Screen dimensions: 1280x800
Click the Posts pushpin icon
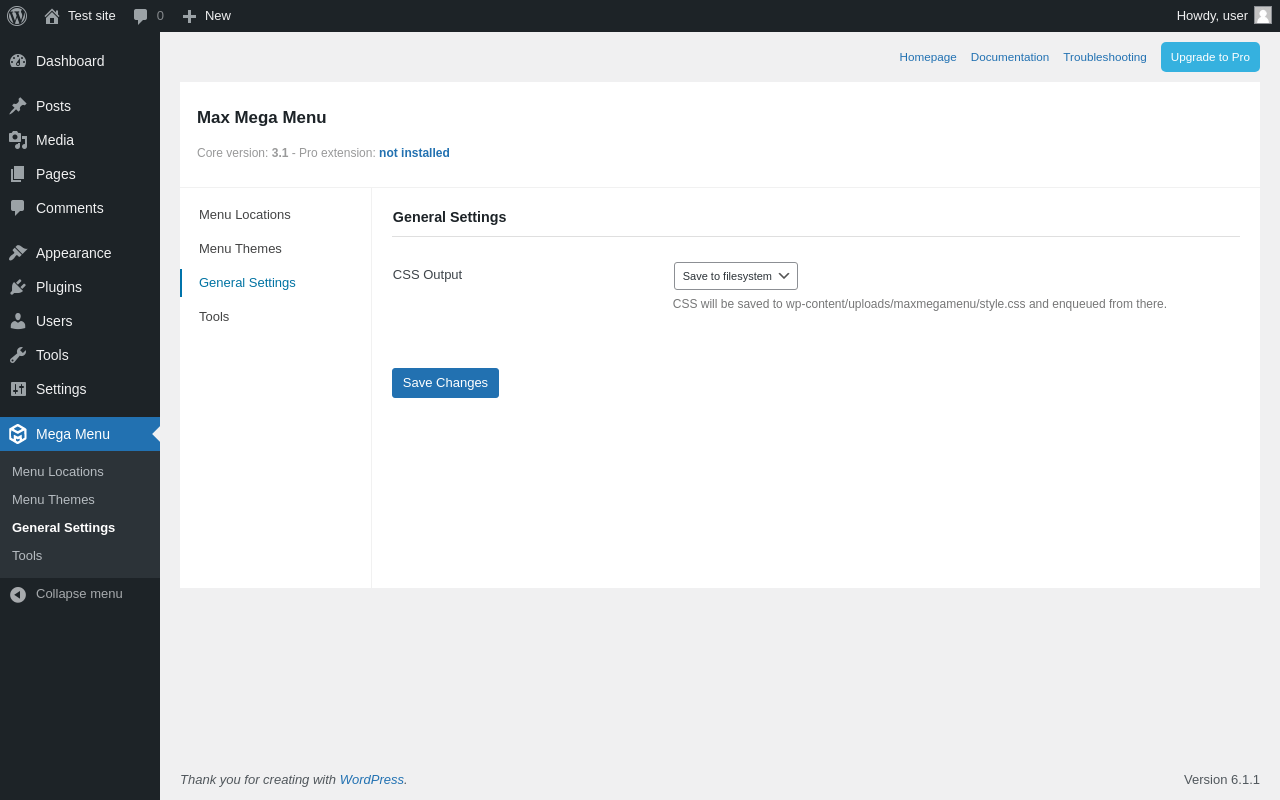click(18, 106)
